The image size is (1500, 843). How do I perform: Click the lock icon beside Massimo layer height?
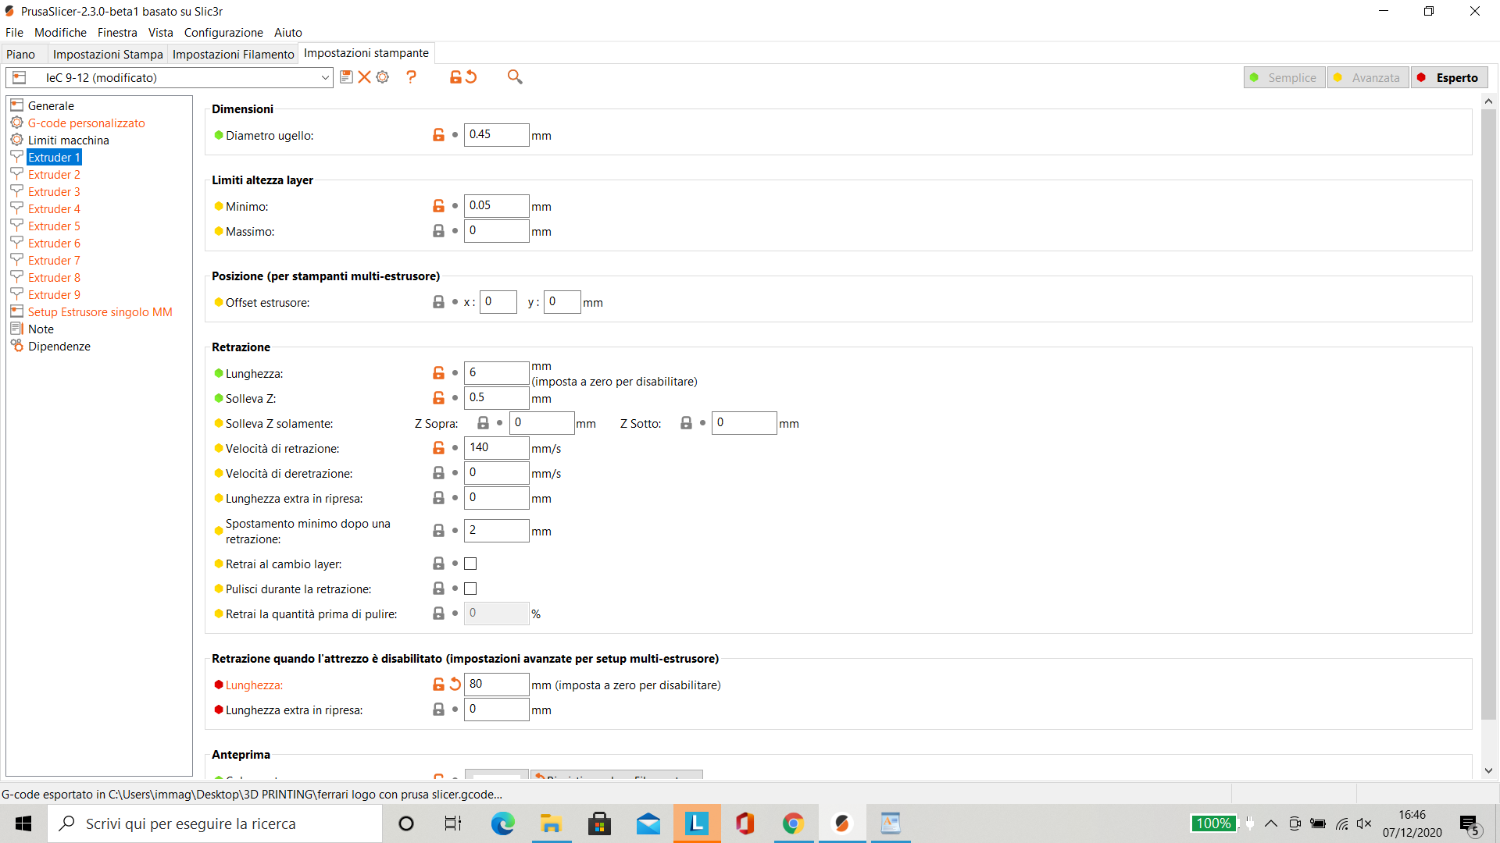pos(438,231)
